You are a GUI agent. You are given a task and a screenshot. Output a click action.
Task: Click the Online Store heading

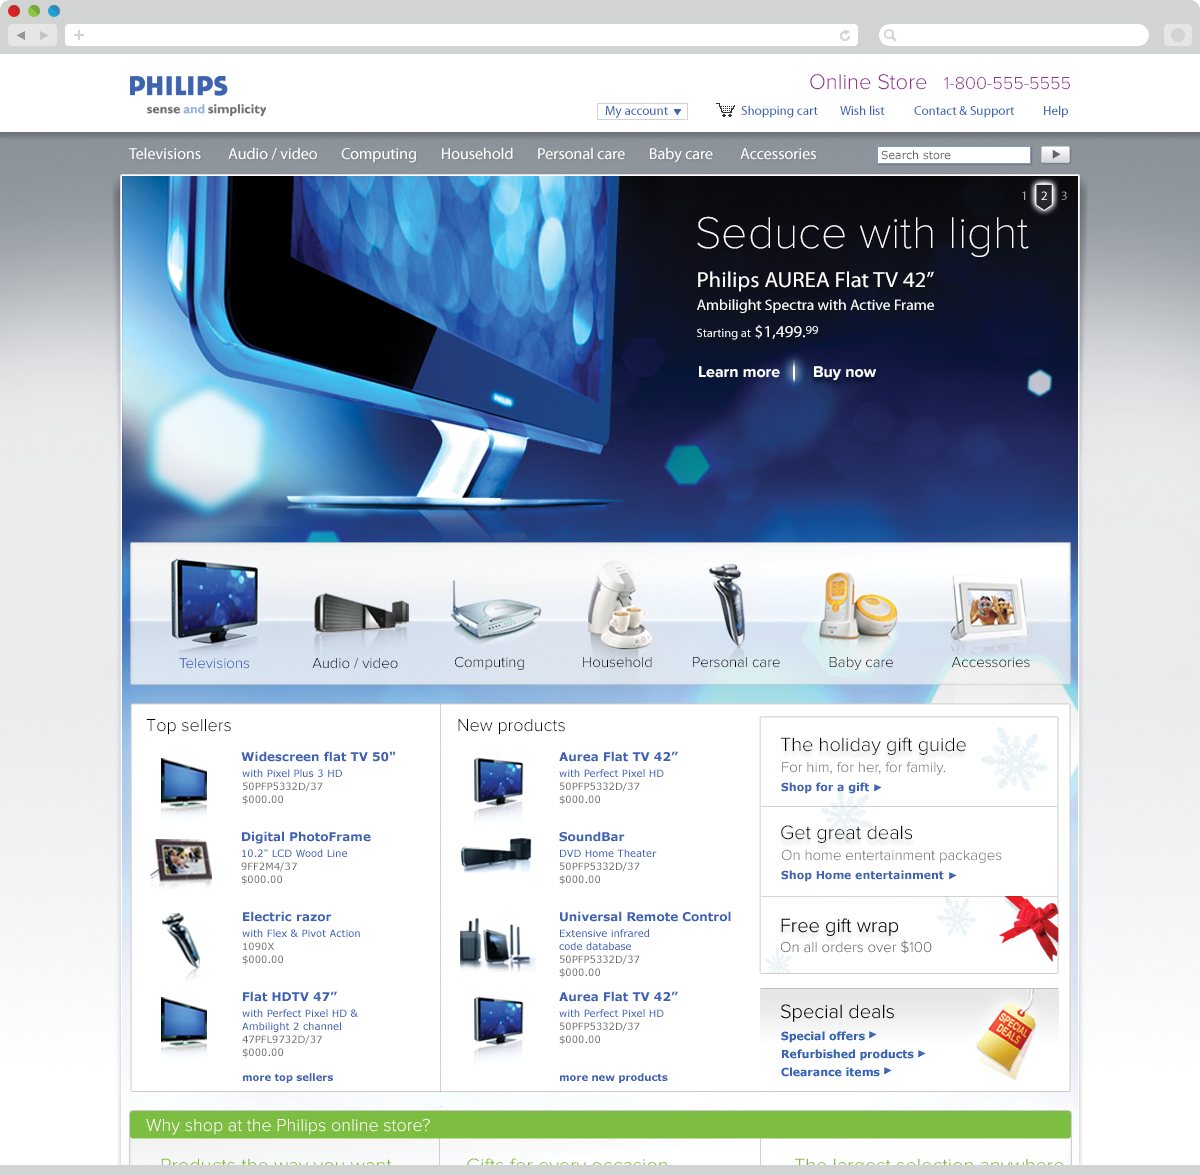point(868,82)
